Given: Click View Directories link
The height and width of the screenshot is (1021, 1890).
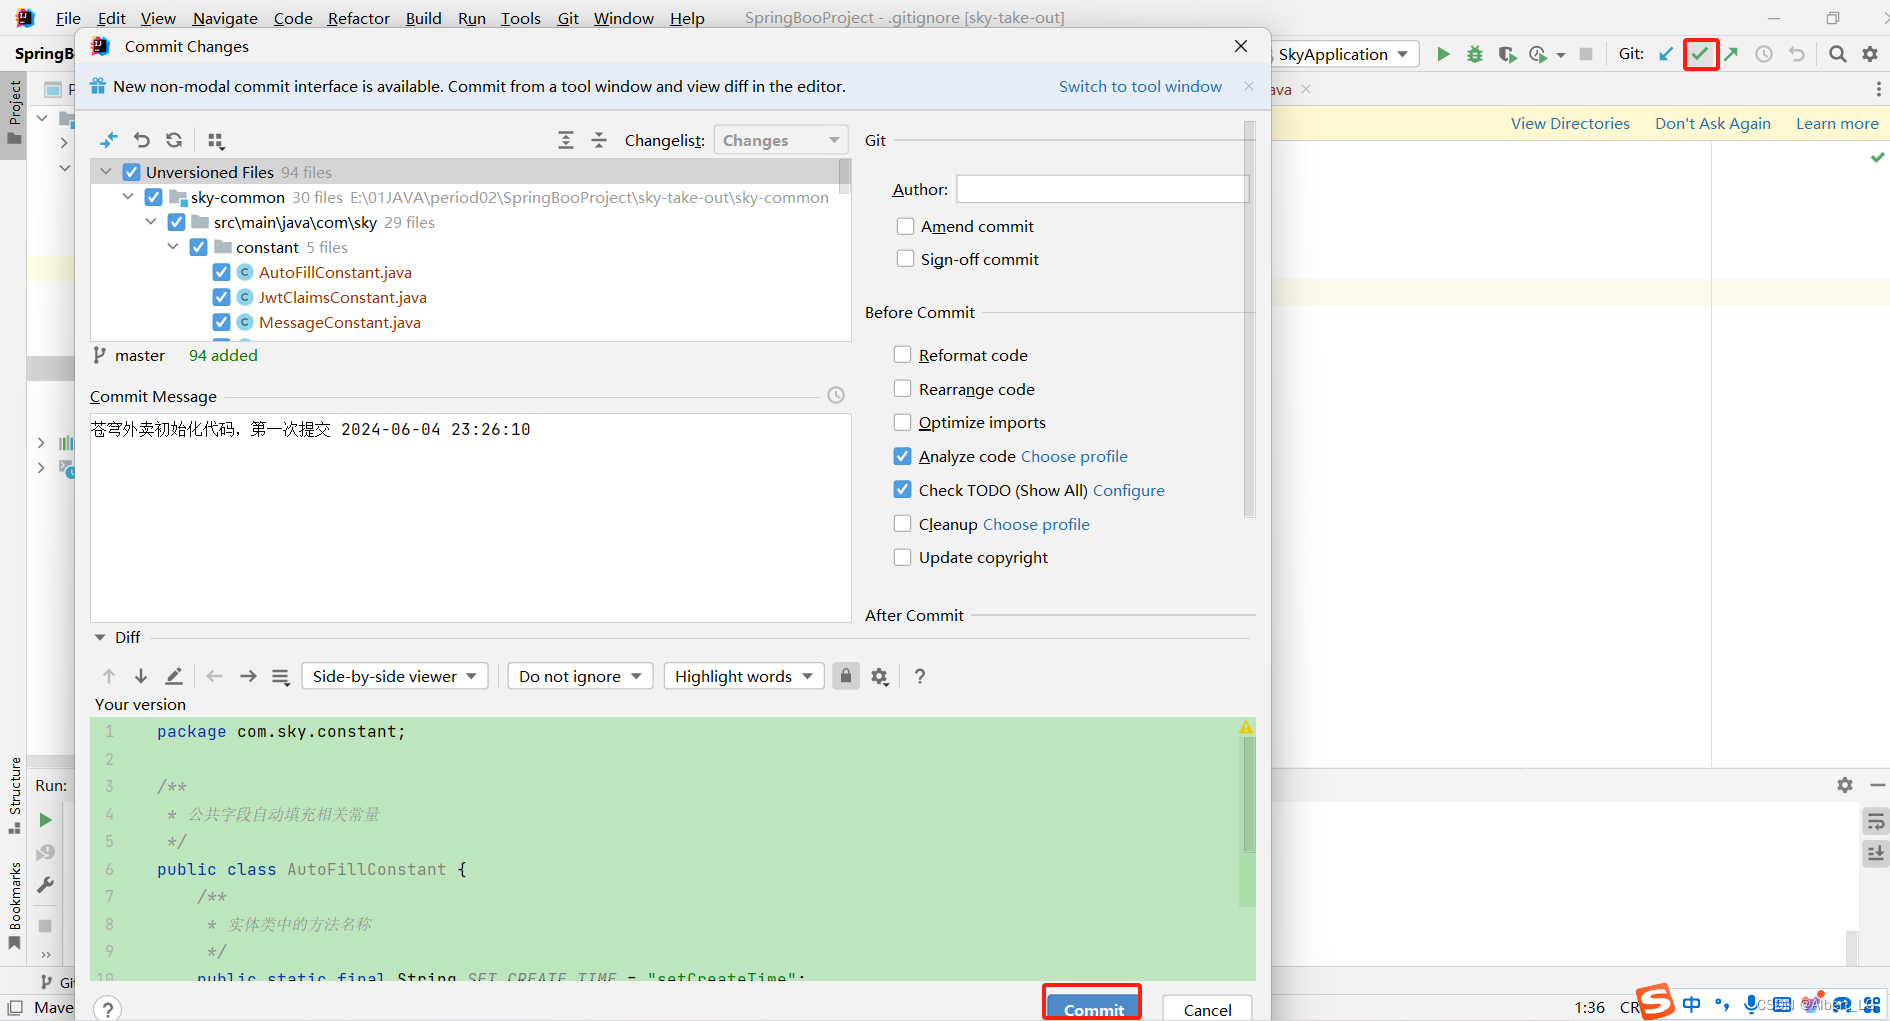Looking at the screenshot, I should coord(1570,123).
